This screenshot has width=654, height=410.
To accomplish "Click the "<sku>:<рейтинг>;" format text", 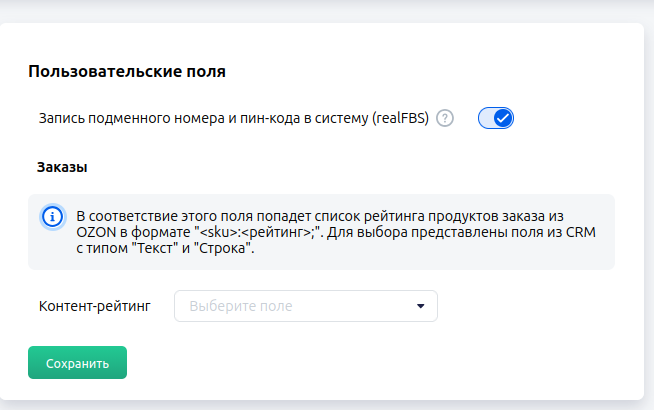I will click(x=258, y=232).
